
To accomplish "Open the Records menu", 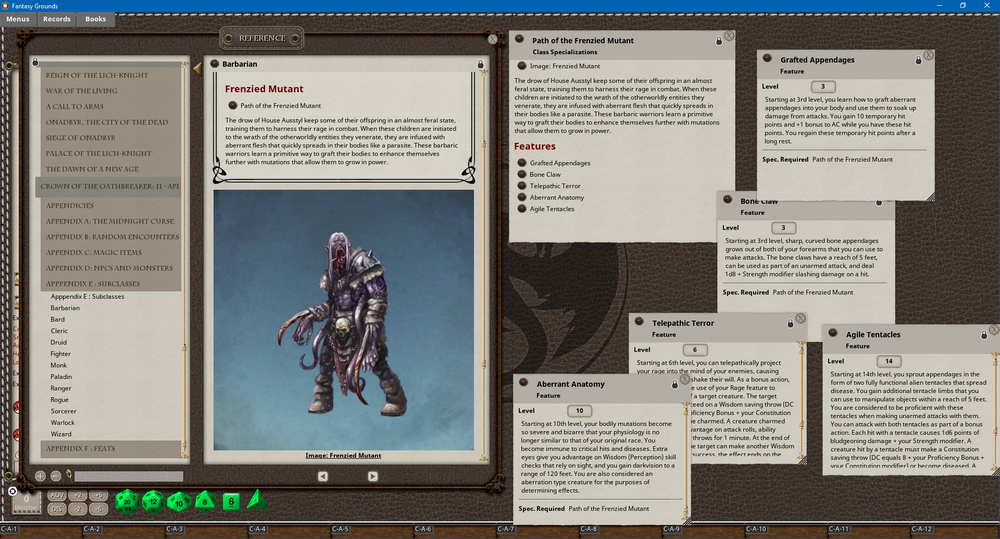I will [x=57, y=19].
